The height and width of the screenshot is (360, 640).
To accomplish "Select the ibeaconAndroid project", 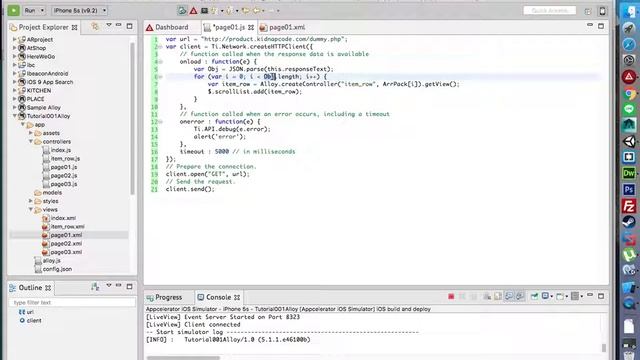I will coord(47,73).
